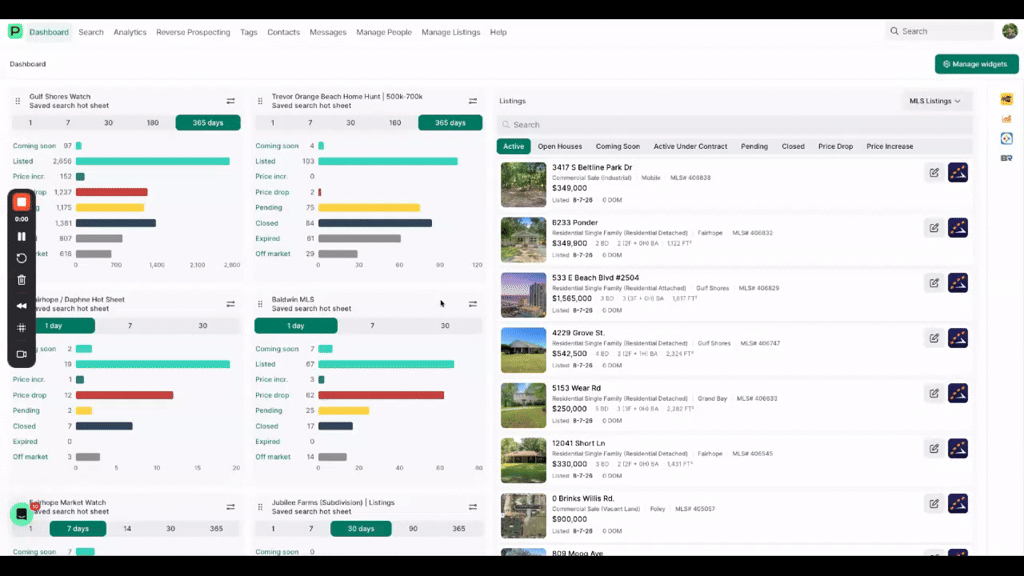Select 7 day range in Baldwin MLS widget
Image resolution: width=1024 pixels, height=576 pixels.
click(x=372, y=326)
